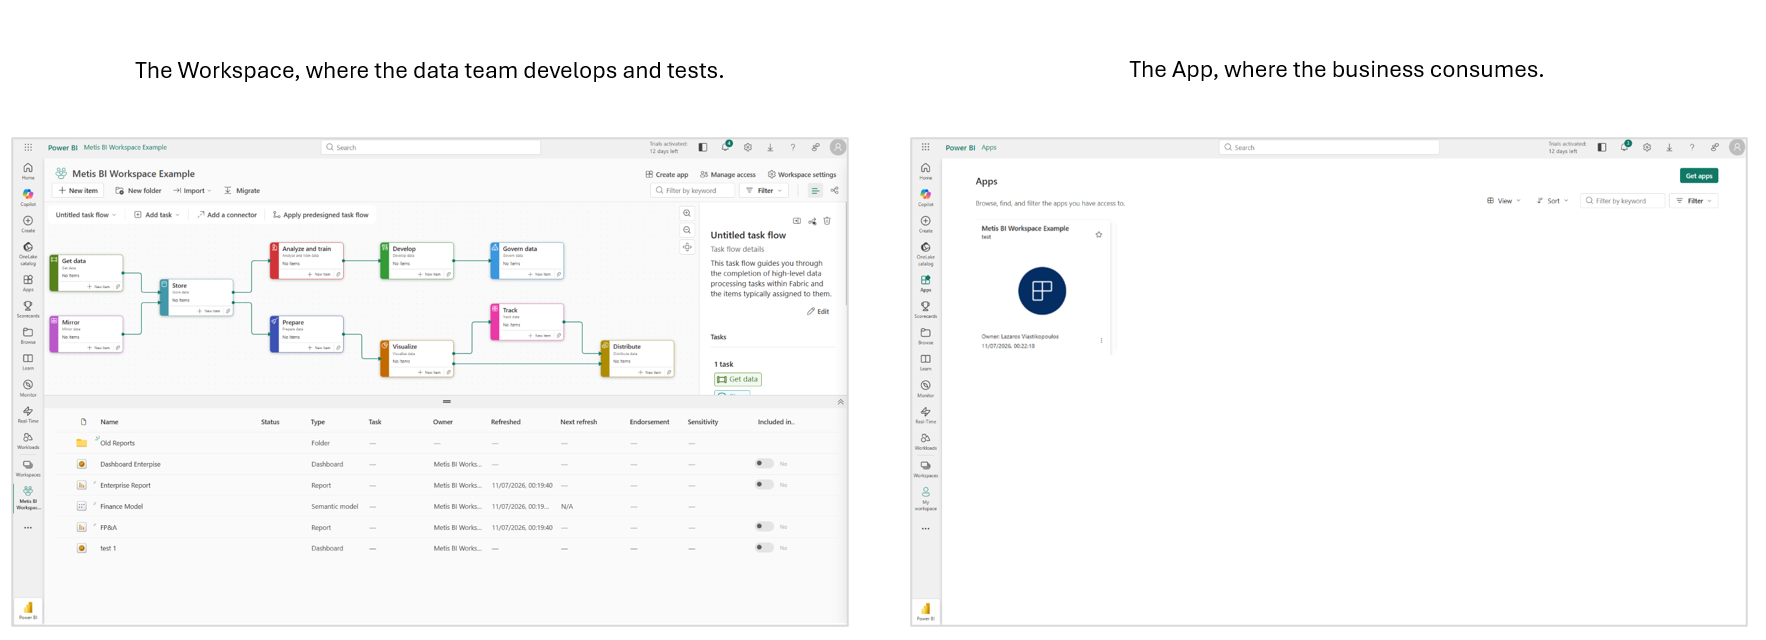Click Get data tag in Tasks panel
Image resolution: width=1766 pixels, height=640 pixels.
coord(738,379)
